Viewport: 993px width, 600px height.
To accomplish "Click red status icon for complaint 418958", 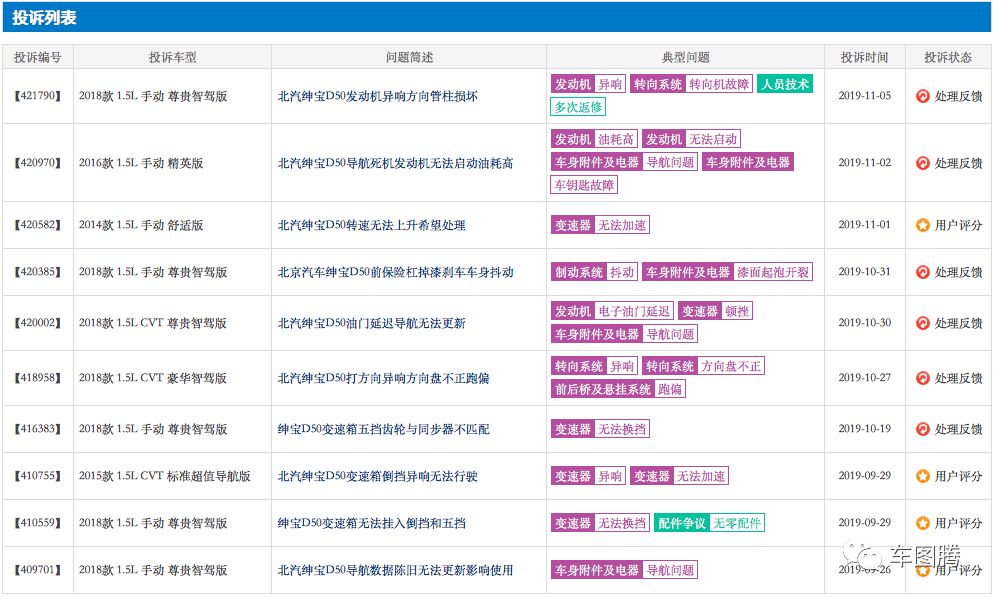I will coord(923,378).
